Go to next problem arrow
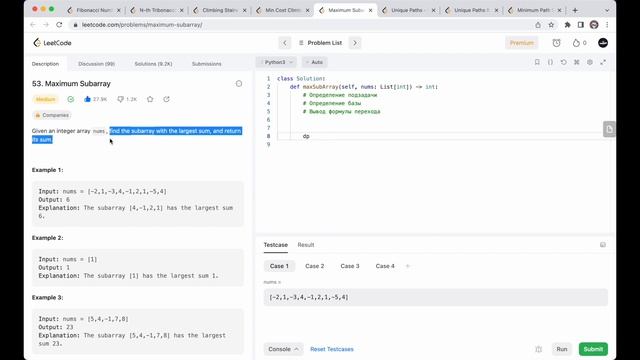Screen dimensions: 640x360 click(355, 43)
